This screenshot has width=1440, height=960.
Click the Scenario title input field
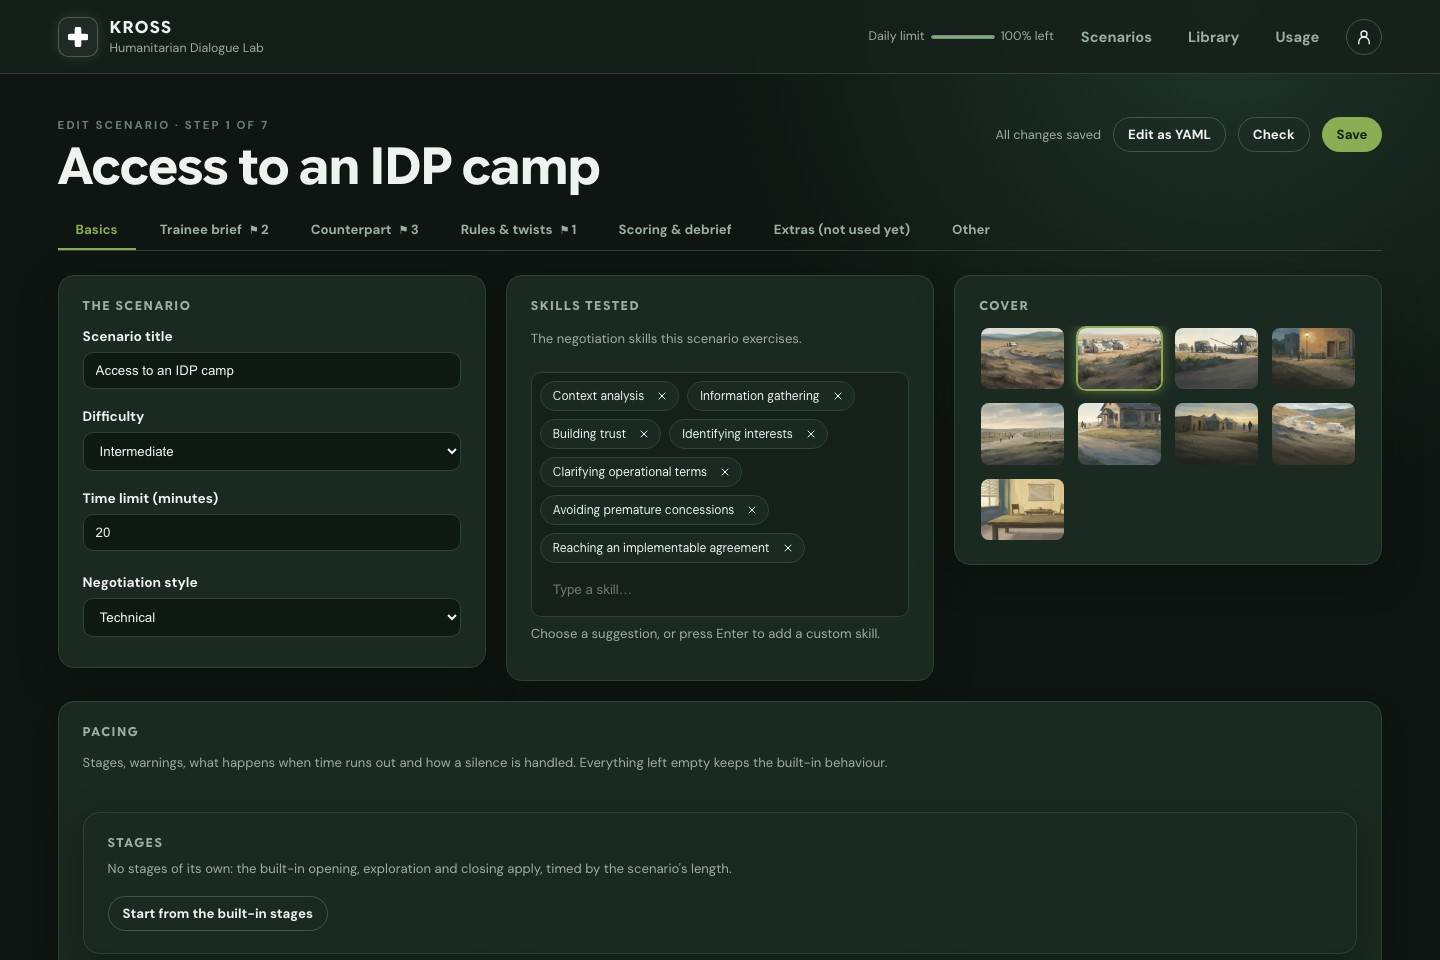(272, 371)
